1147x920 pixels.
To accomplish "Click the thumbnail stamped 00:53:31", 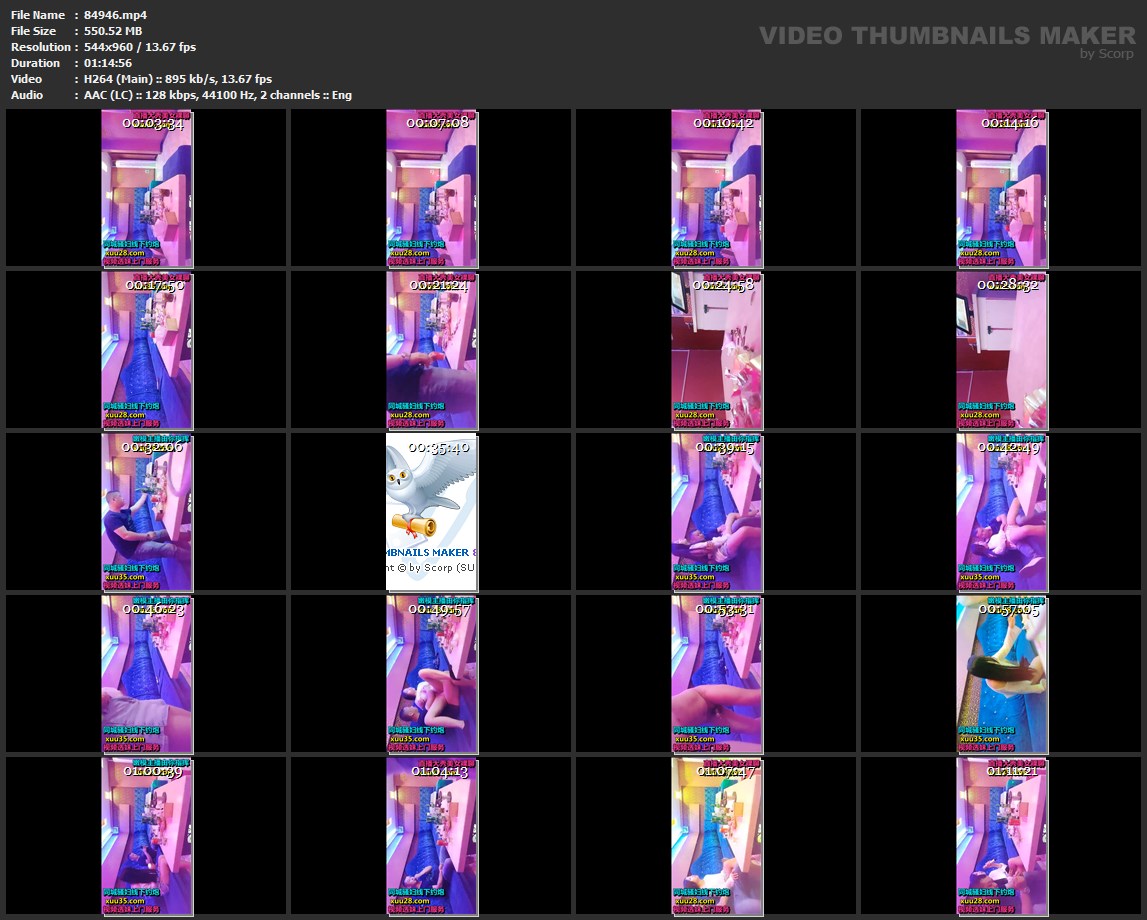I will tap(716, 674).
